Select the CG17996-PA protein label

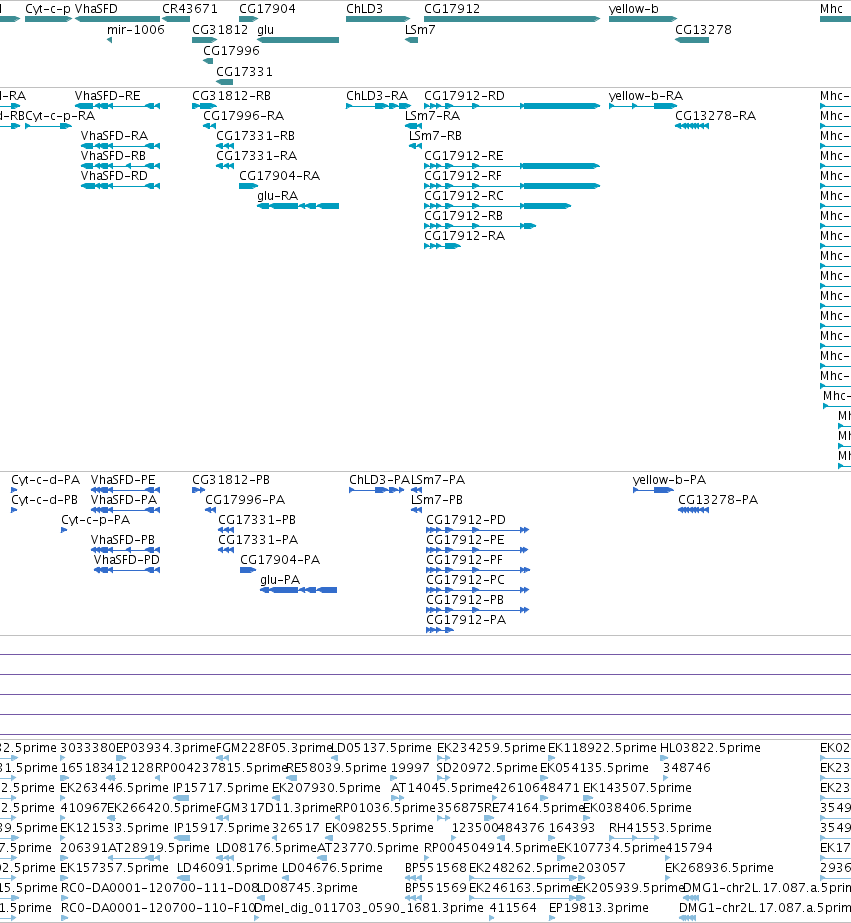245,500
